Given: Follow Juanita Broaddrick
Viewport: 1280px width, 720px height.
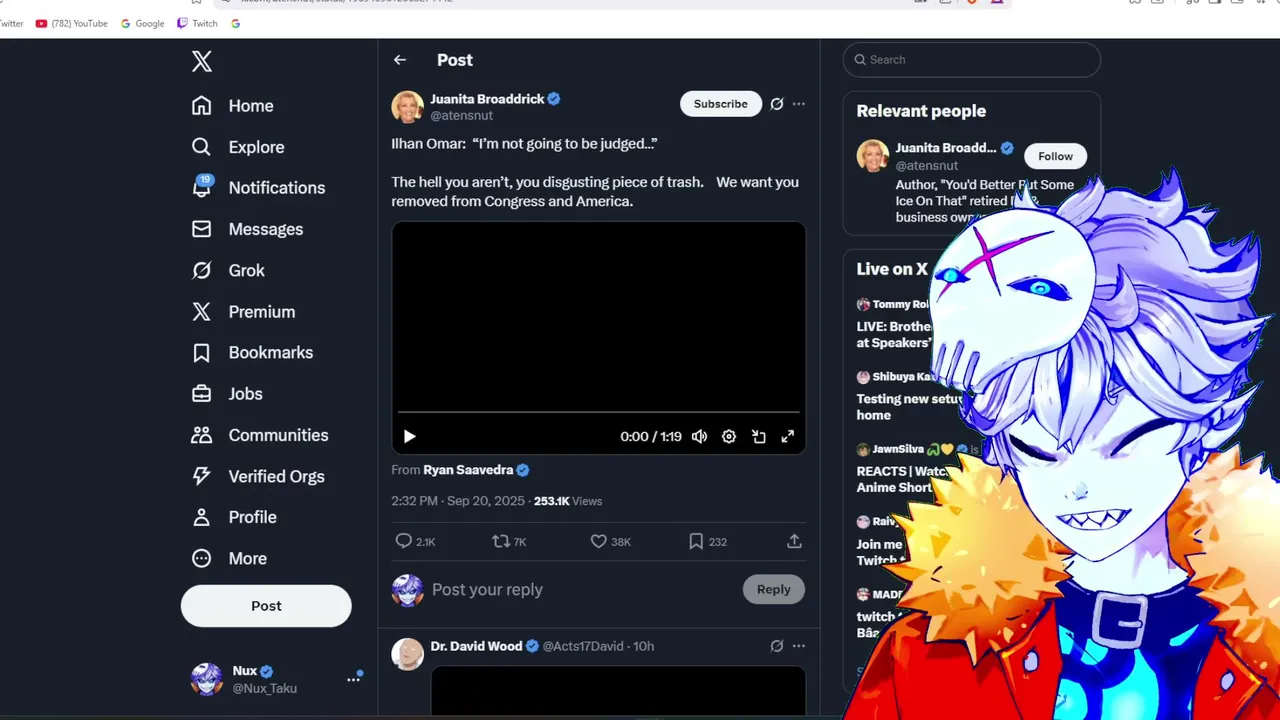Looking at the screenshot, I should [1055, 156].
